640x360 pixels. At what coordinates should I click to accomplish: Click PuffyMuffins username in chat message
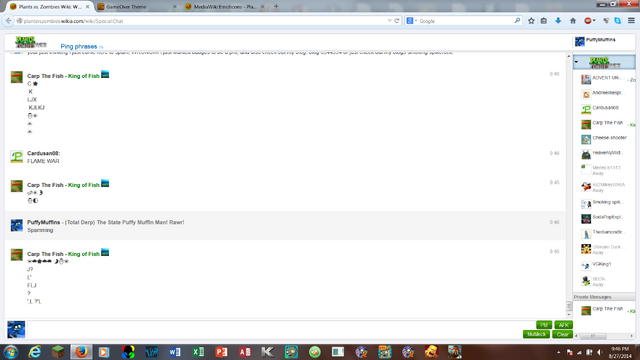43,222
